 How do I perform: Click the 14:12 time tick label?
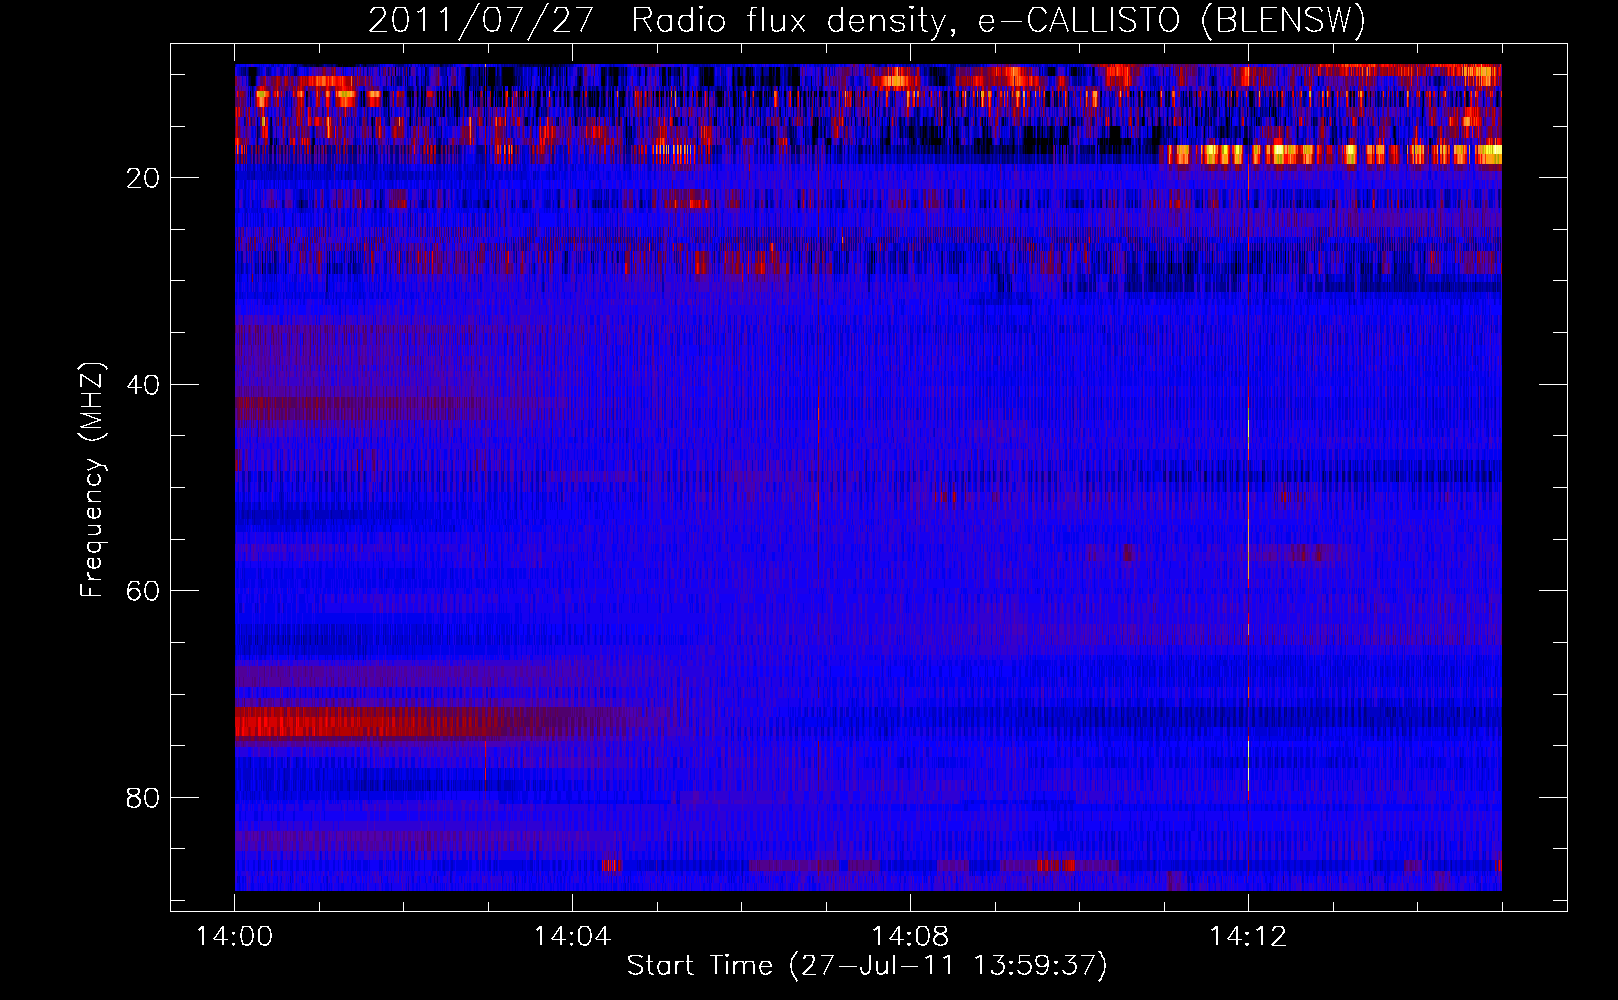tap(1248, 937)
